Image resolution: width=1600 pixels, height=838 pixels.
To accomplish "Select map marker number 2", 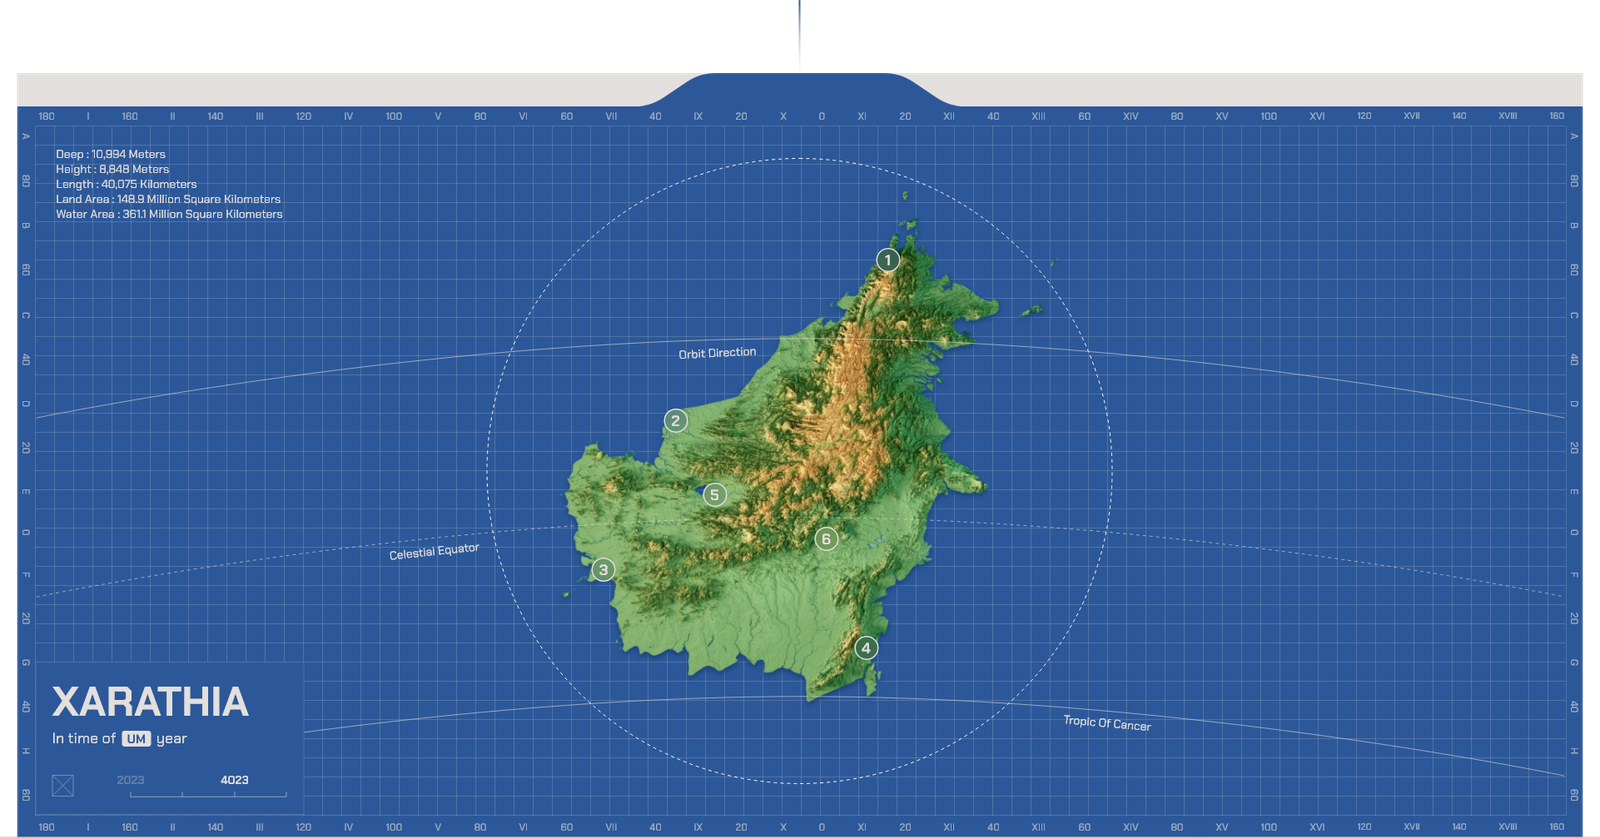I will pyautogui.click(x=676, y=421).
